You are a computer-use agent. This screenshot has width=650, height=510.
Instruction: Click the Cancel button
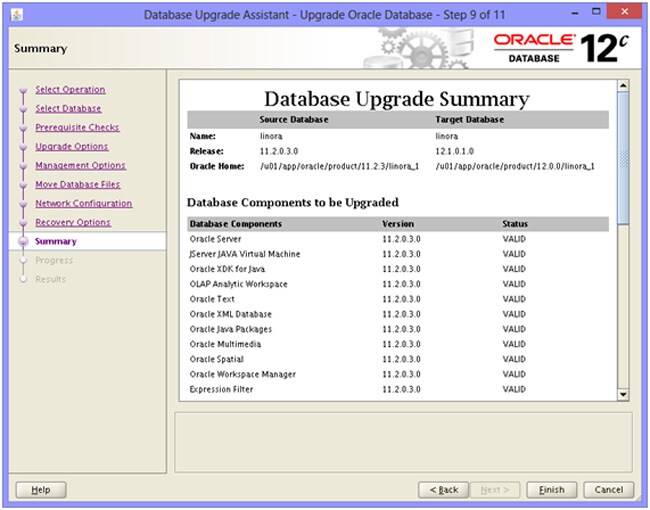click(x=609, y=490)
